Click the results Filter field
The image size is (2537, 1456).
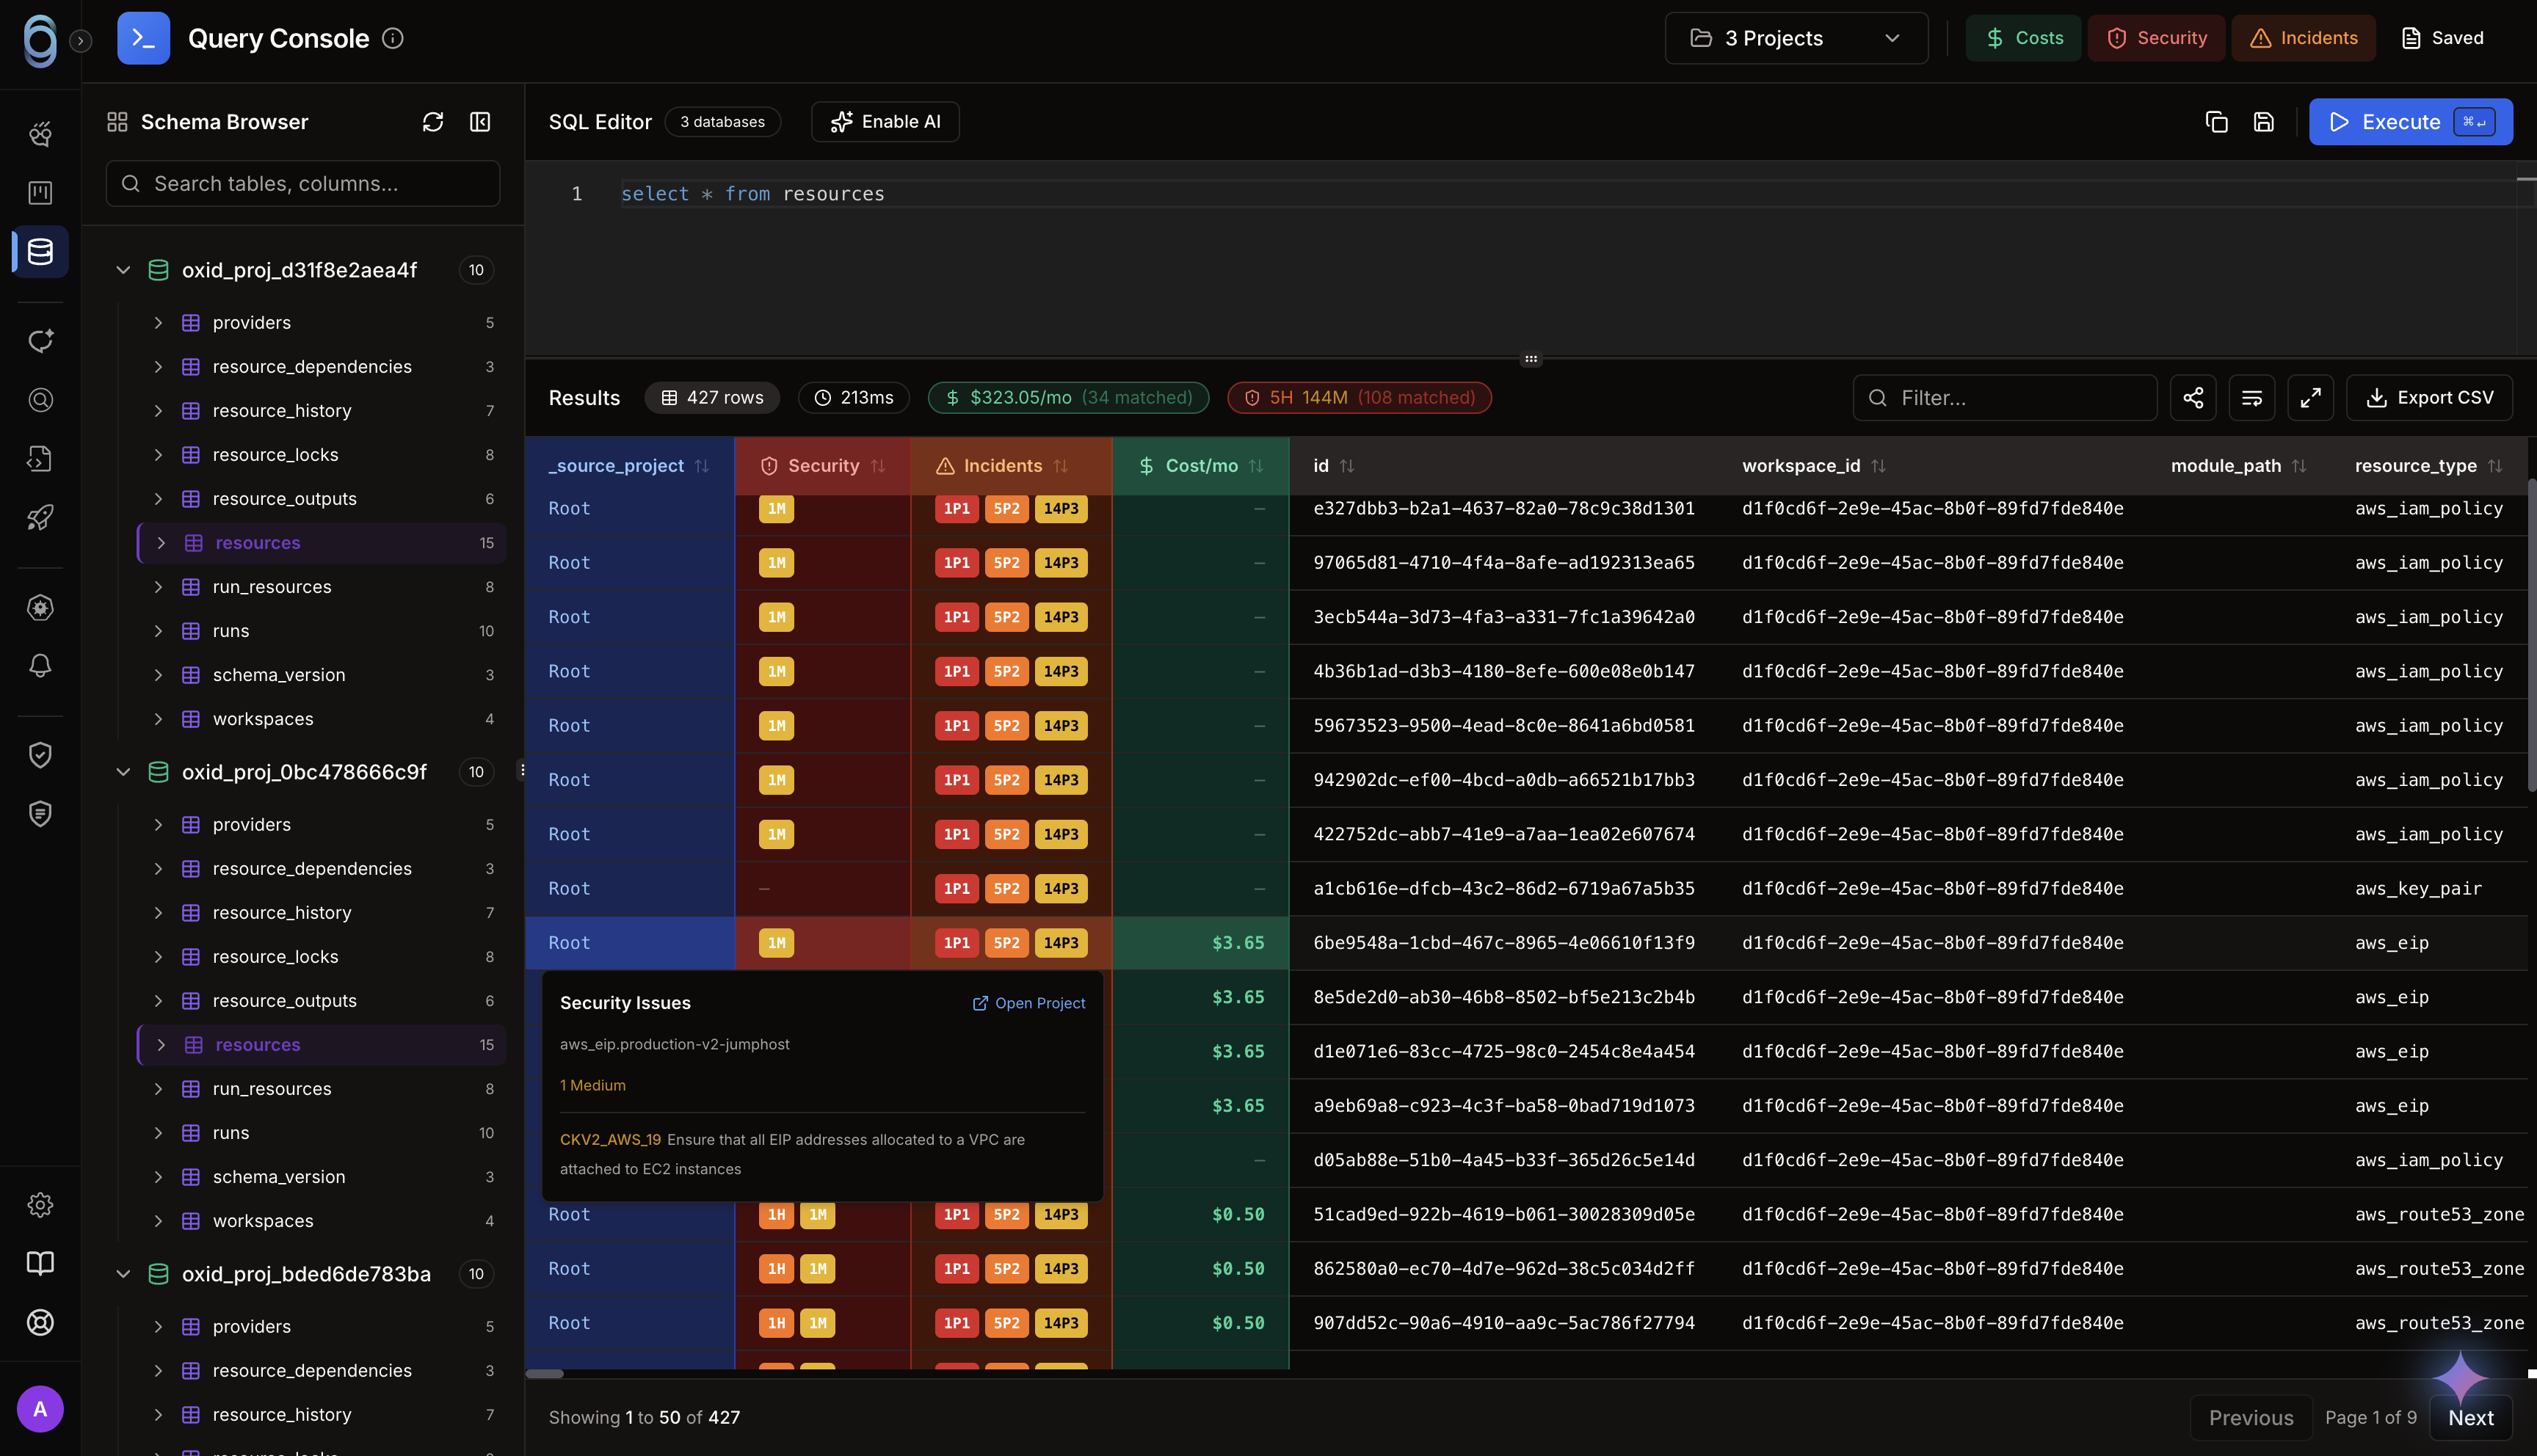coord(2004,398)
